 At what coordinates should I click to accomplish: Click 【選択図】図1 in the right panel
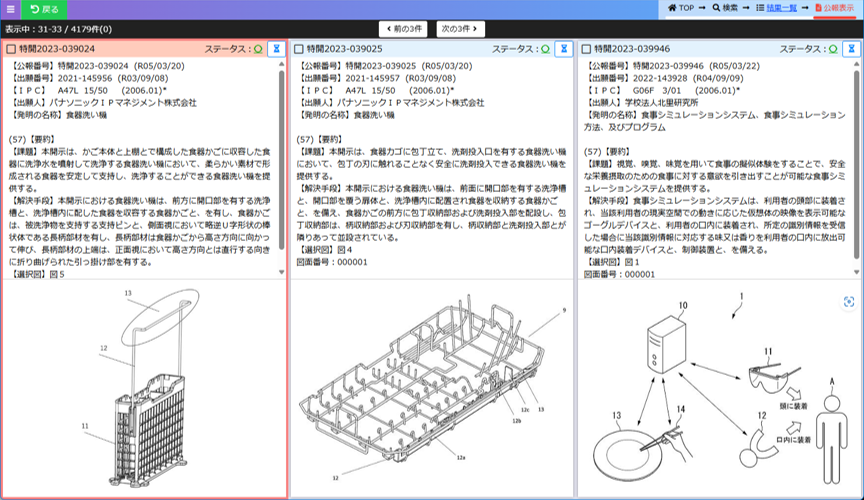612,262
